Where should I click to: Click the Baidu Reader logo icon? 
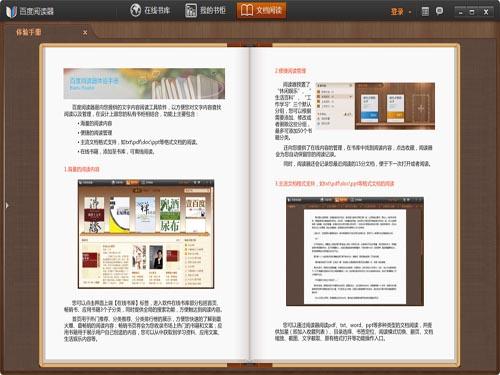pyautogui.click(x=11, y=11)
